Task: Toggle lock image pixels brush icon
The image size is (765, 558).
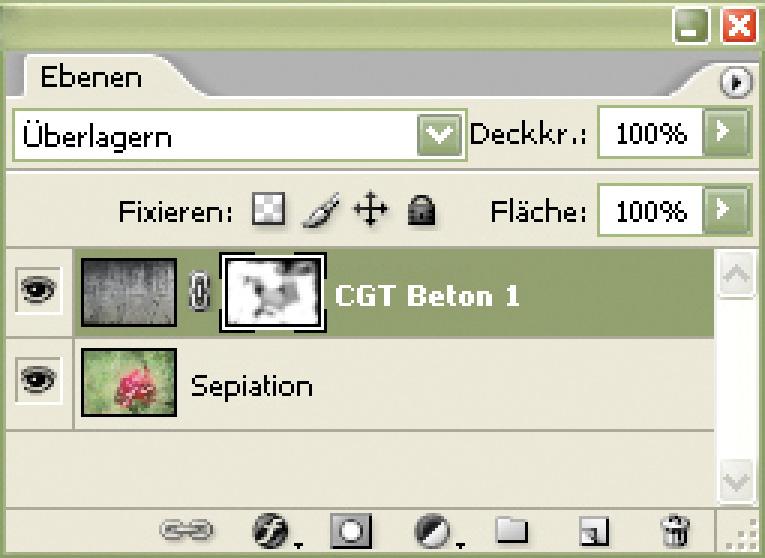Action: click(321, 210)
